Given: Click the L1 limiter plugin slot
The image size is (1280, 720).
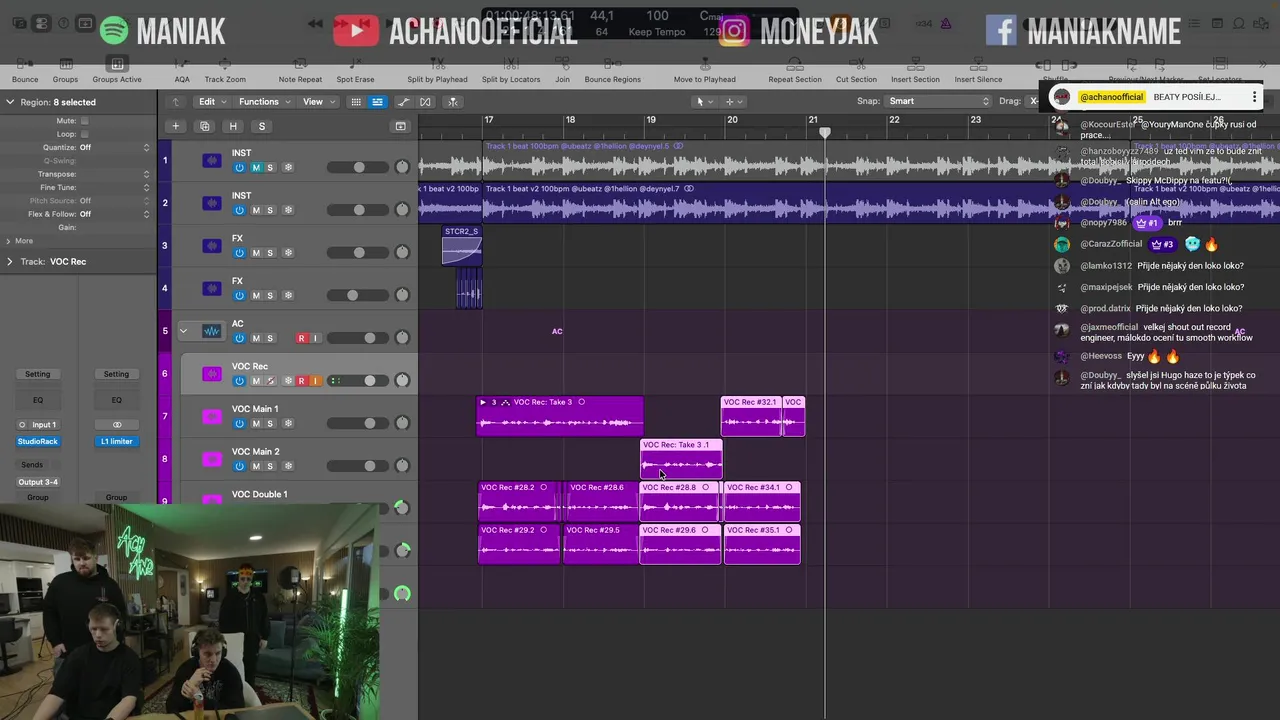Looking at the screenshot, I should tap(116, 442).
